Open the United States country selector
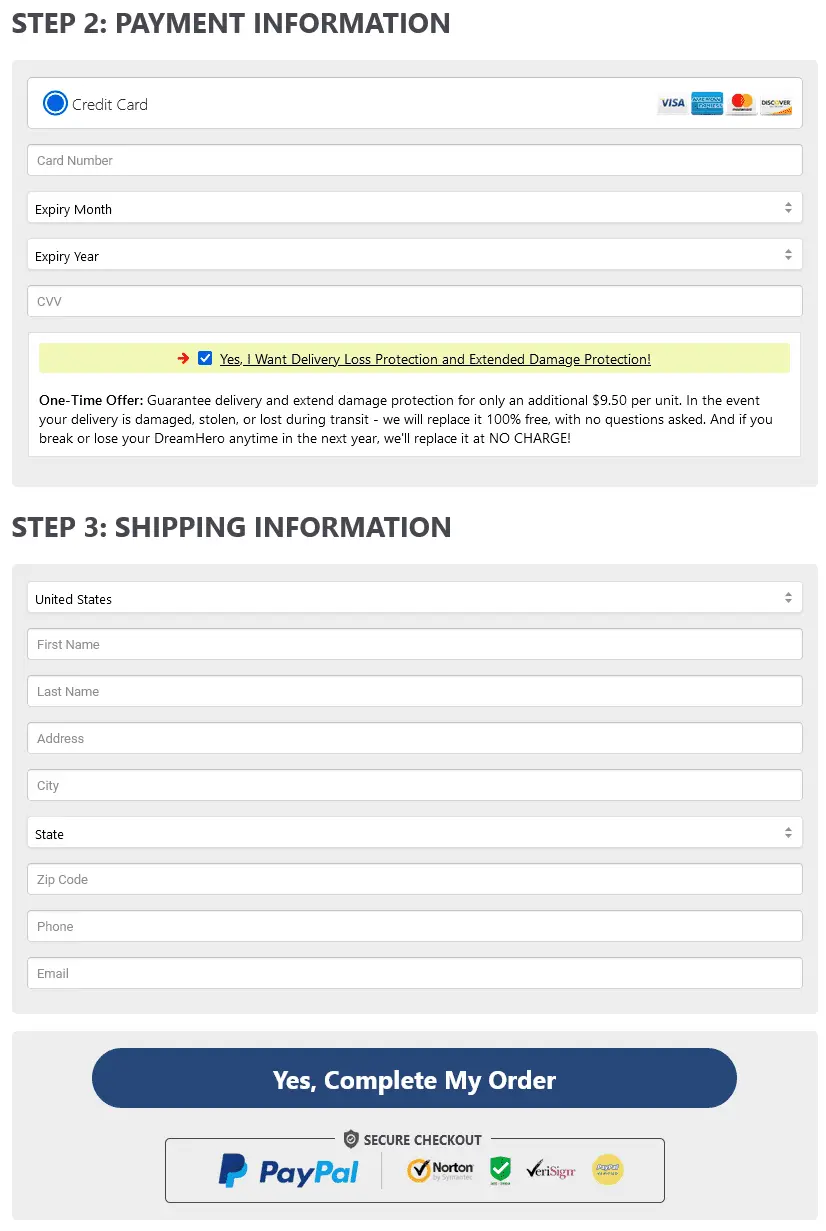This screenshot has height=1231, width=826. 414,597
